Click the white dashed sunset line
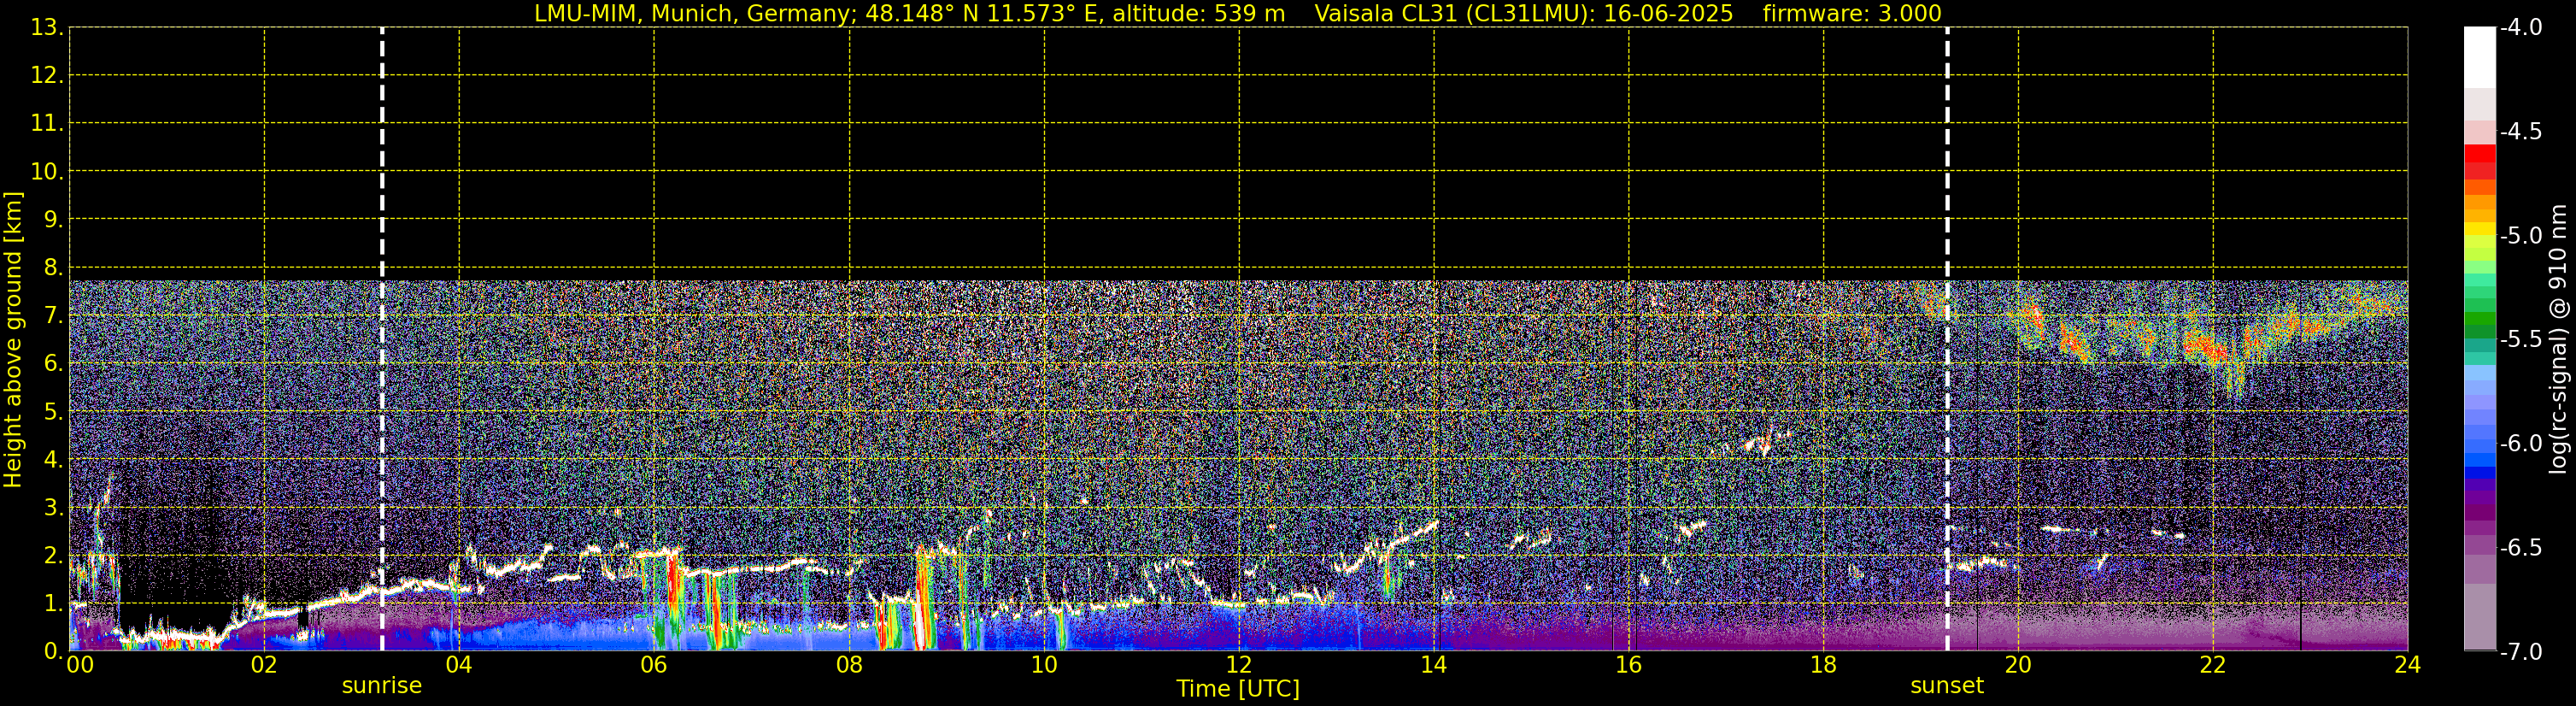The height and width of the screenshot is (706, 2576). [x=1947, y=339]
